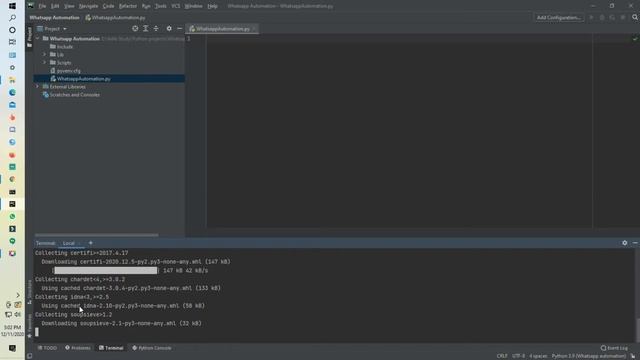Click Windows search icon on taskbar
The width and height of the screenshot is (640, 360).
coord(12,18)
